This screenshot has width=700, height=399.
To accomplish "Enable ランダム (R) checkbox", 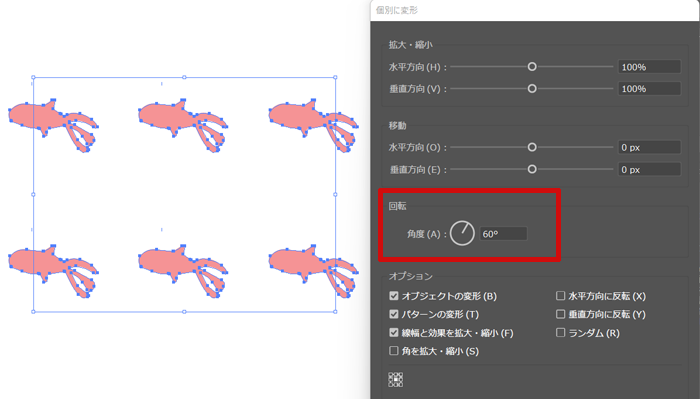I will click(x=560, y=332).
